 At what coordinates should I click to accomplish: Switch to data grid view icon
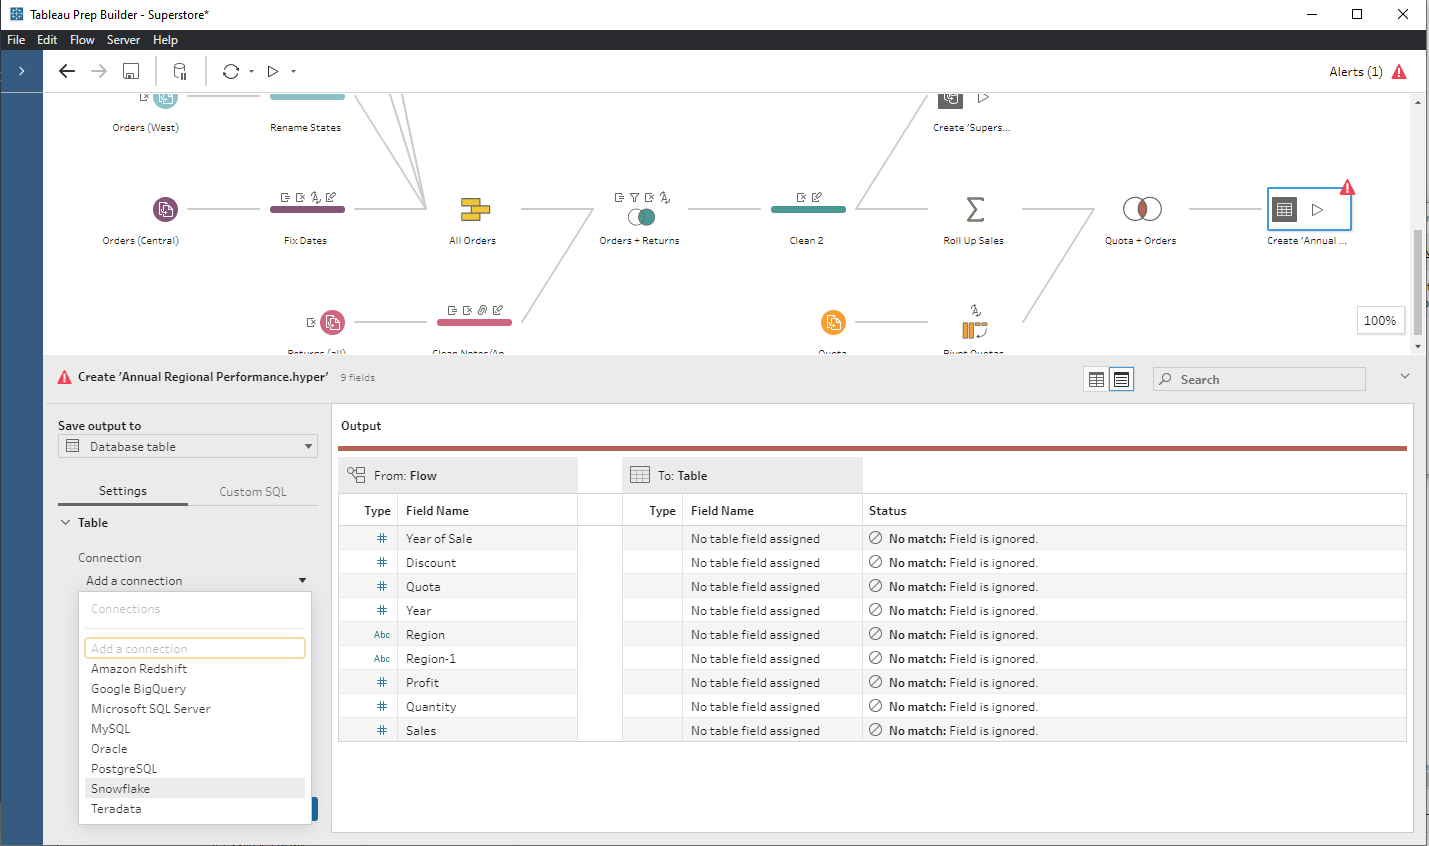[1097, 379]
